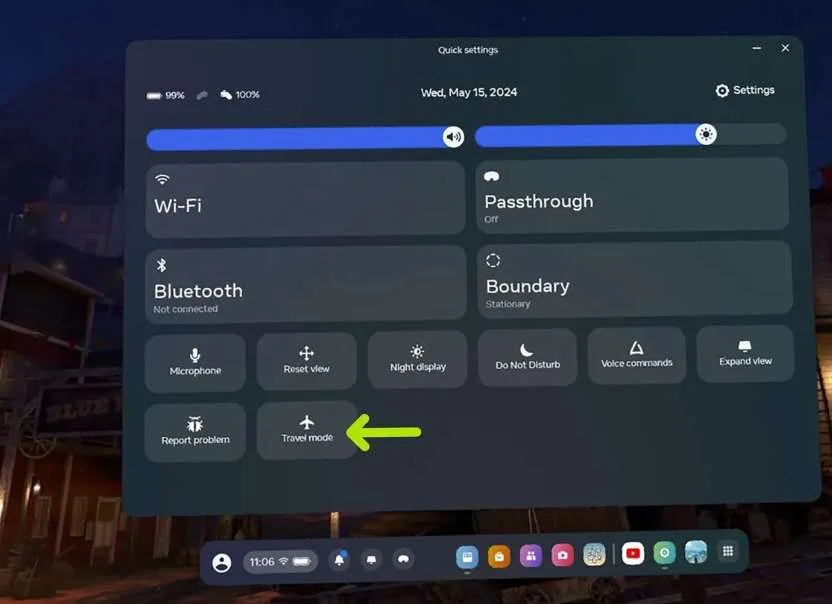The image size is (832, 604).
Task: Open notifications bell in the dock
Action: click(x=340, y=560)
